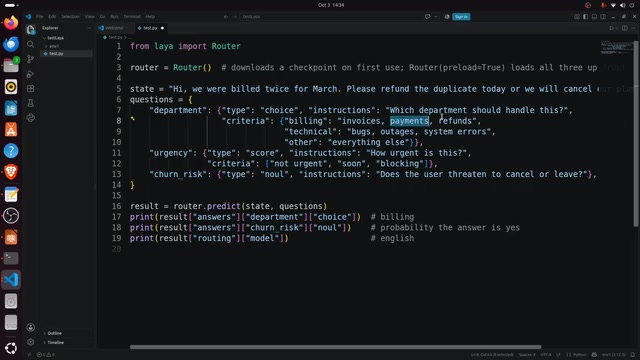Toggle the Secondary Side Bar layout button
The height and width of the screenshot is (360, 640).
click(x=603, y=17)
